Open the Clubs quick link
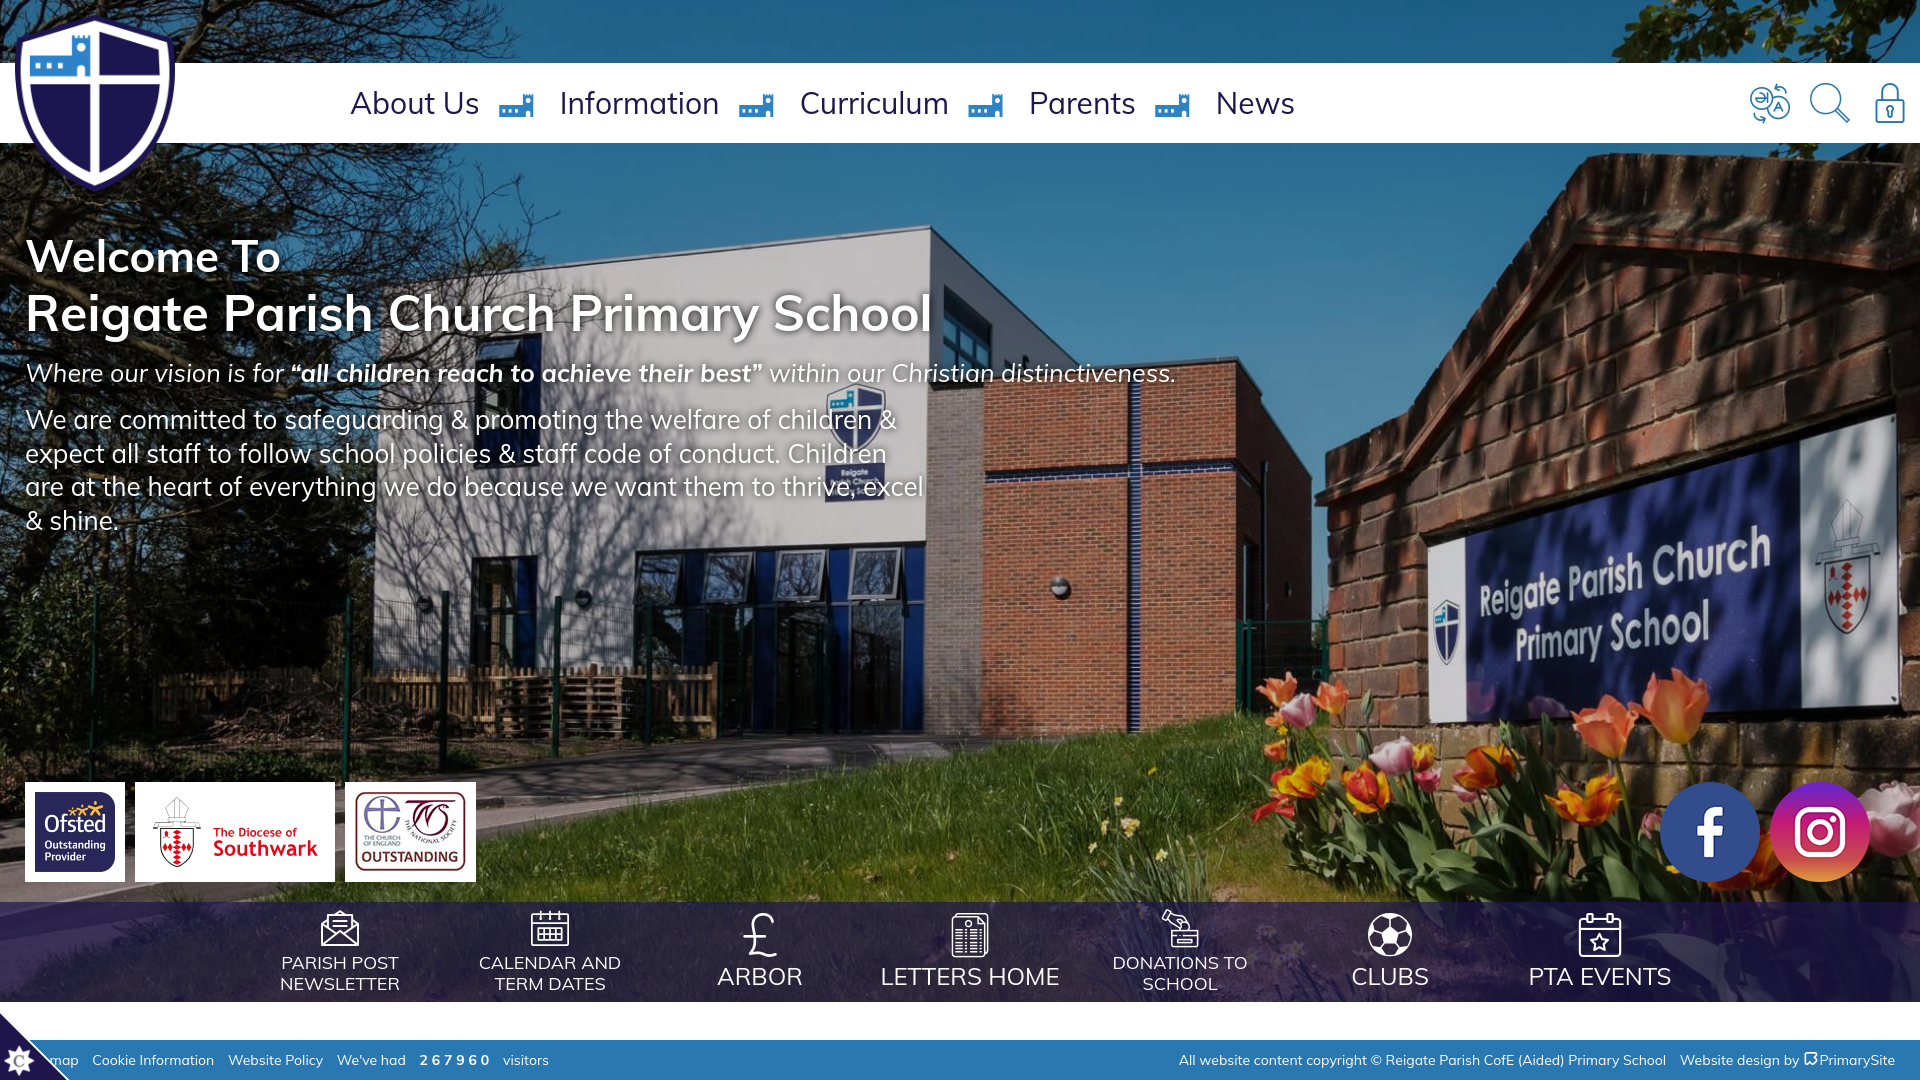This screenshot has height=1080, width=1920. pyautogui.click(x=1390, y=976)
